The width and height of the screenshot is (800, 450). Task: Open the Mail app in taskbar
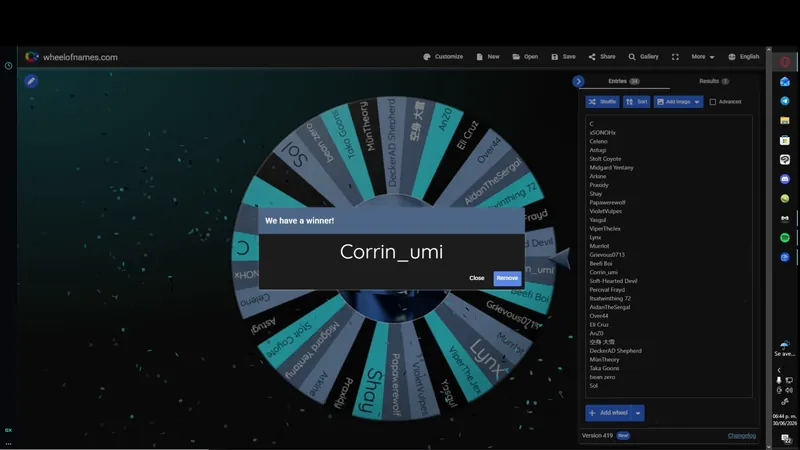785,82
